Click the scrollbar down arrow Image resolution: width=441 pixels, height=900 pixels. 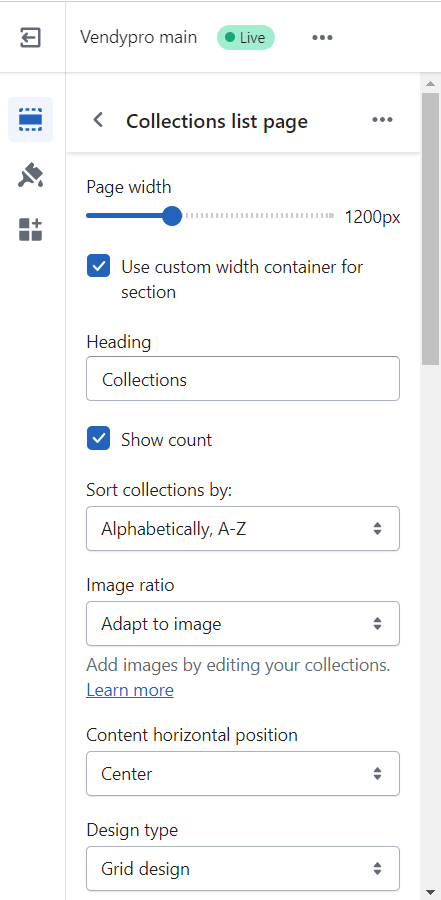(x=430, y=892)
